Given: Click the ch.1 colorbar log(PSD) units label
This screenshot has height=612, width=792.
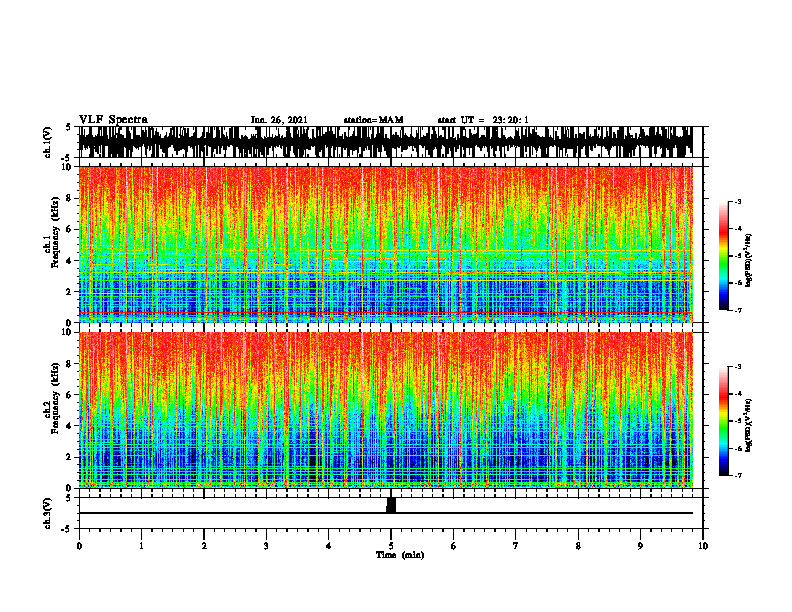Looking at the screenshot, I should click(x=749, y=261).
